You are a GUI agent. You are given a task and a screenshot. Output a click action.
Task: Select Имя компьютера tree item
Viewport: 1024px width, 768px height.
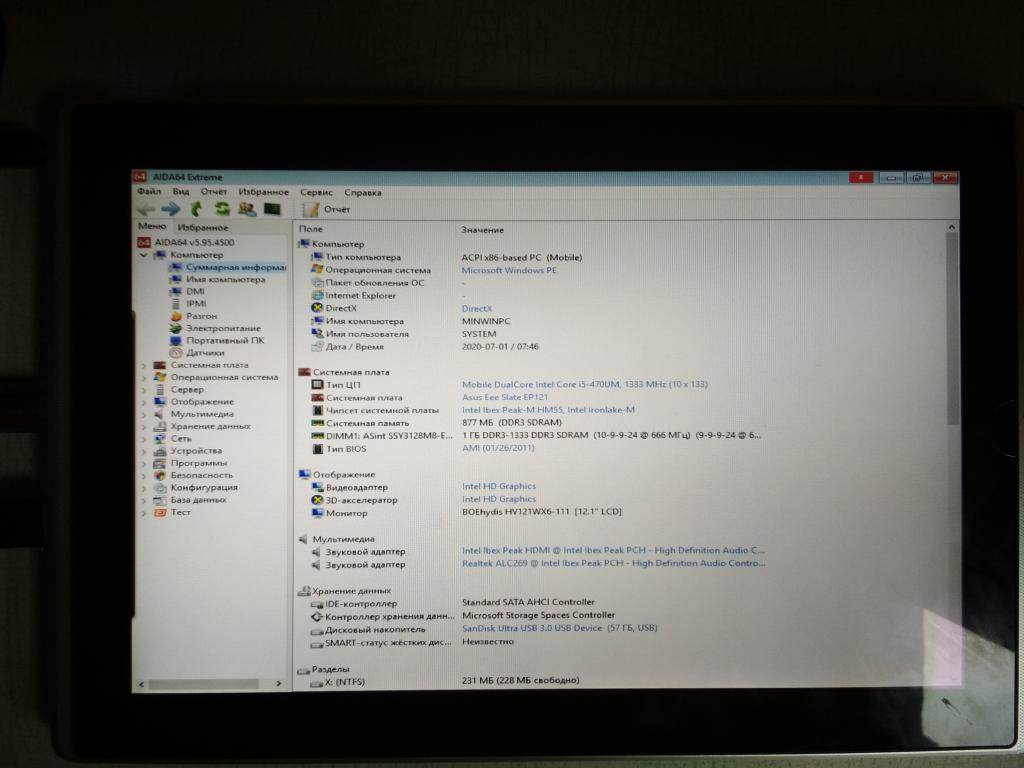pyautogui.click(x=225, y=280)
